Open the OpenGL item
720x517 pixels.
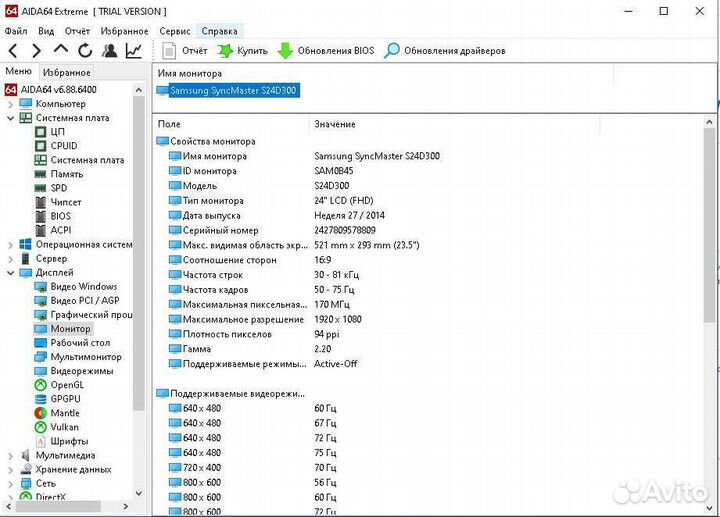(67, 385)
